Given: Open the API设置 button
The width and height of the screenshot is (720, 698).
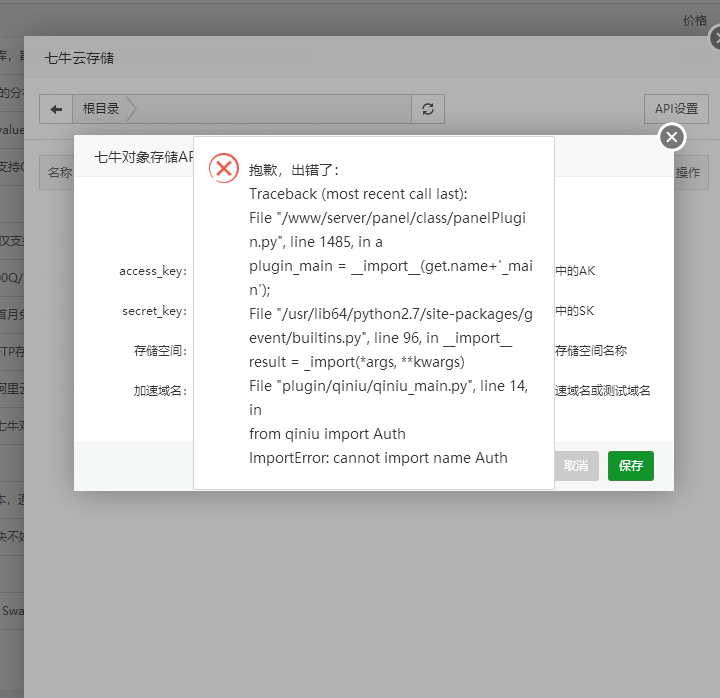Looking at the screenshot, I should [676, 109].
